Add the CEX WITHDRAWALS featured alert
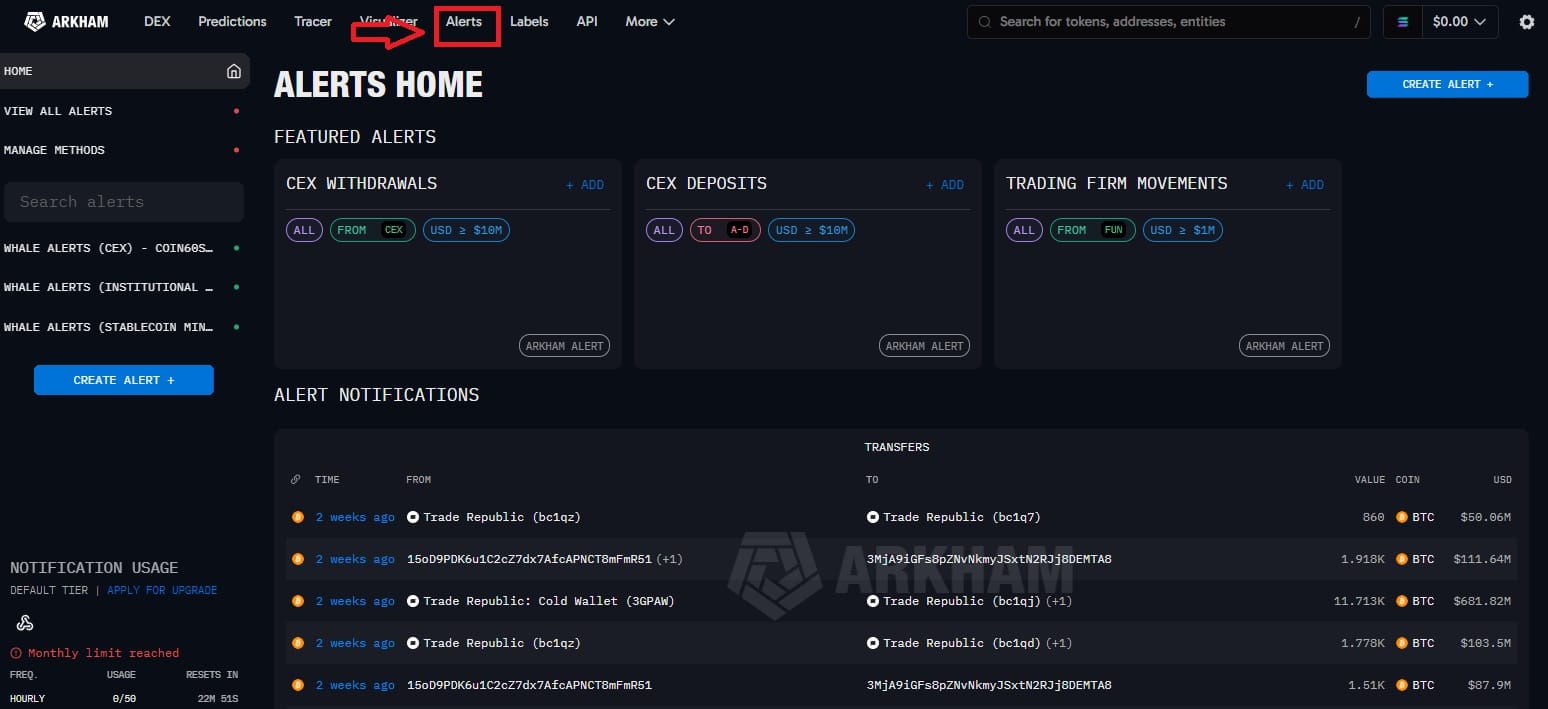 (585, 185)
